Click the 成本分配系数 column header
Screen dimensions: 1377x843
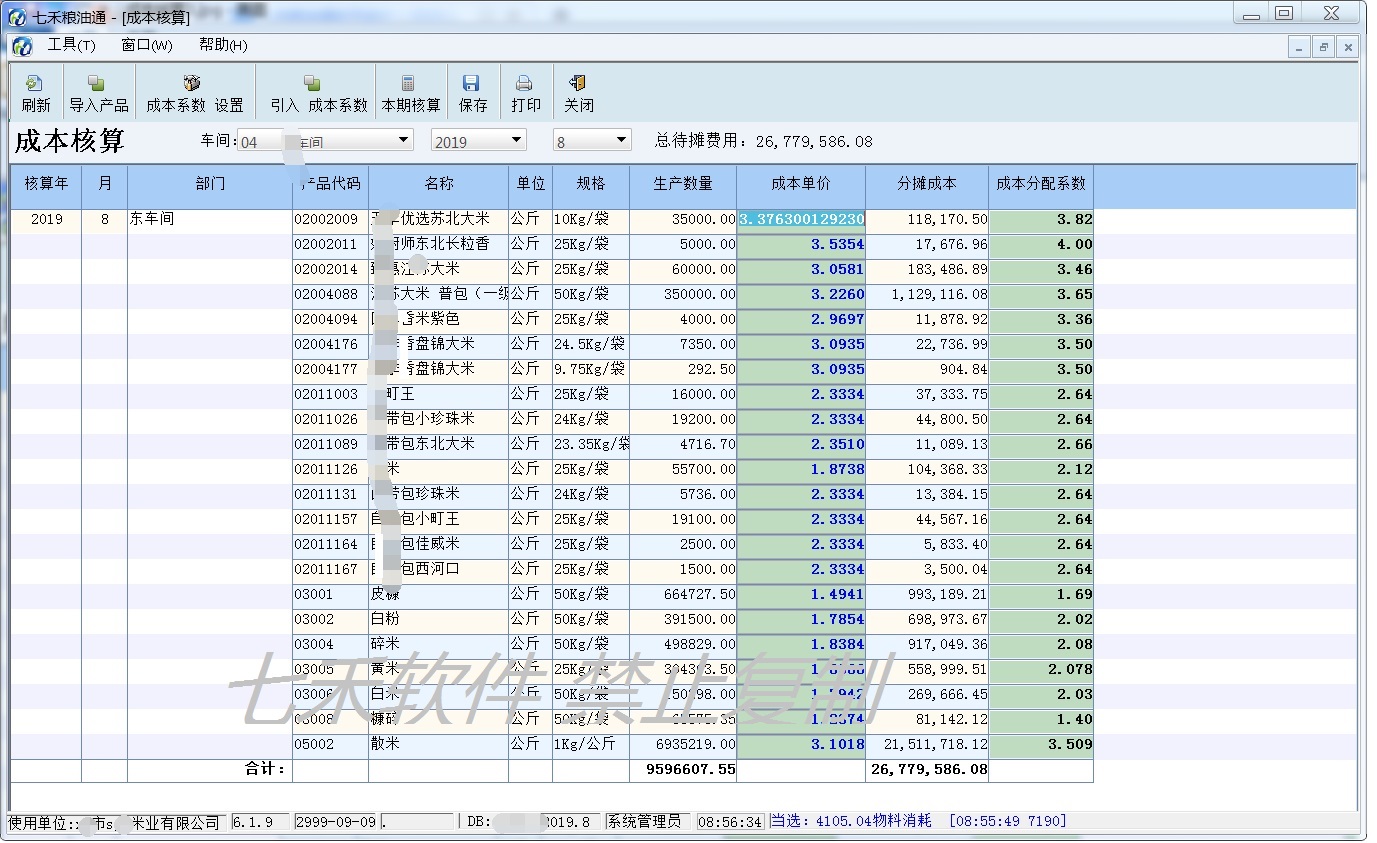pos(1041,184)
